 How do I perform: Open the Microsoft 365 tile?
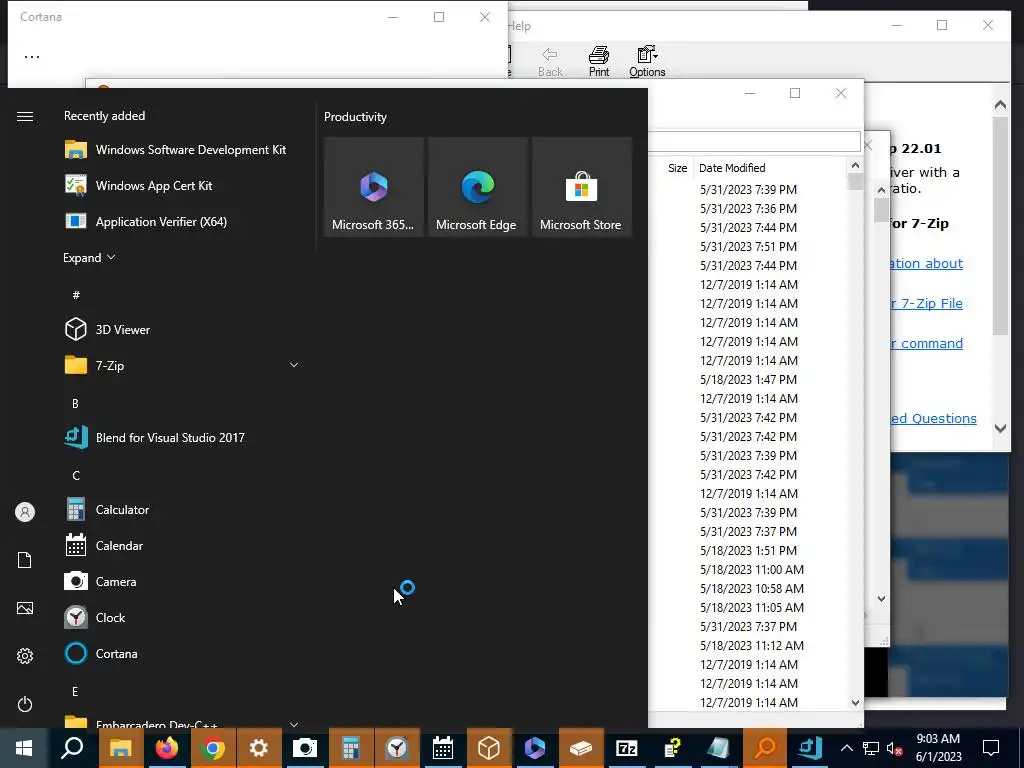click(374, 187)
